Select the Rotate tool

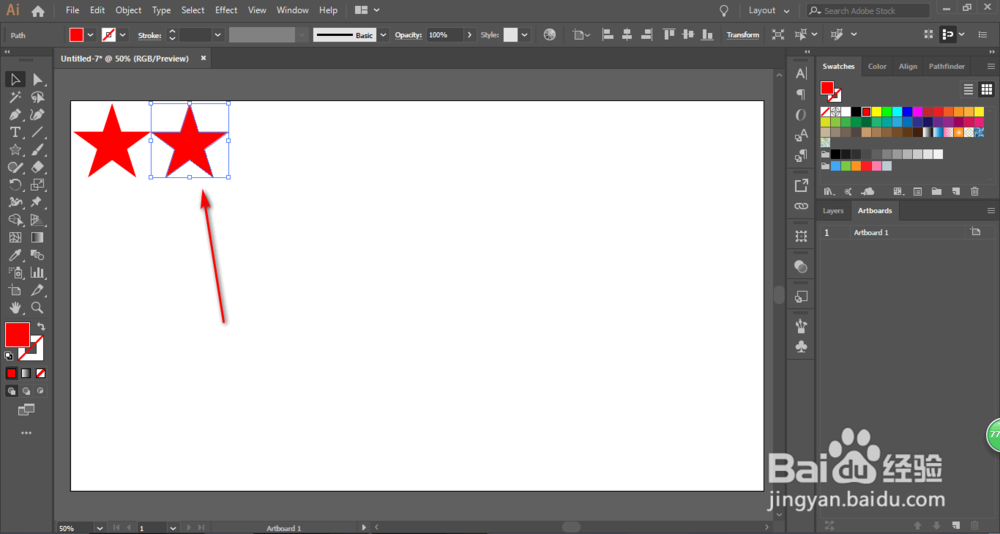(15, 185)
